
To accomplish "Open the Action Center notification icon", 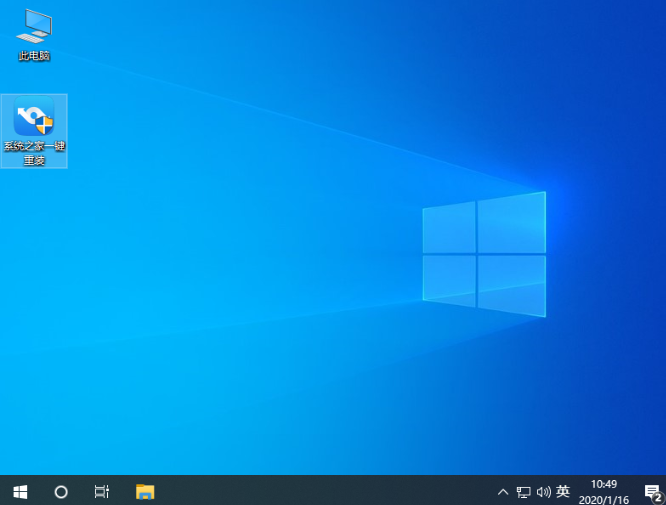I will [x=652, y=492].
